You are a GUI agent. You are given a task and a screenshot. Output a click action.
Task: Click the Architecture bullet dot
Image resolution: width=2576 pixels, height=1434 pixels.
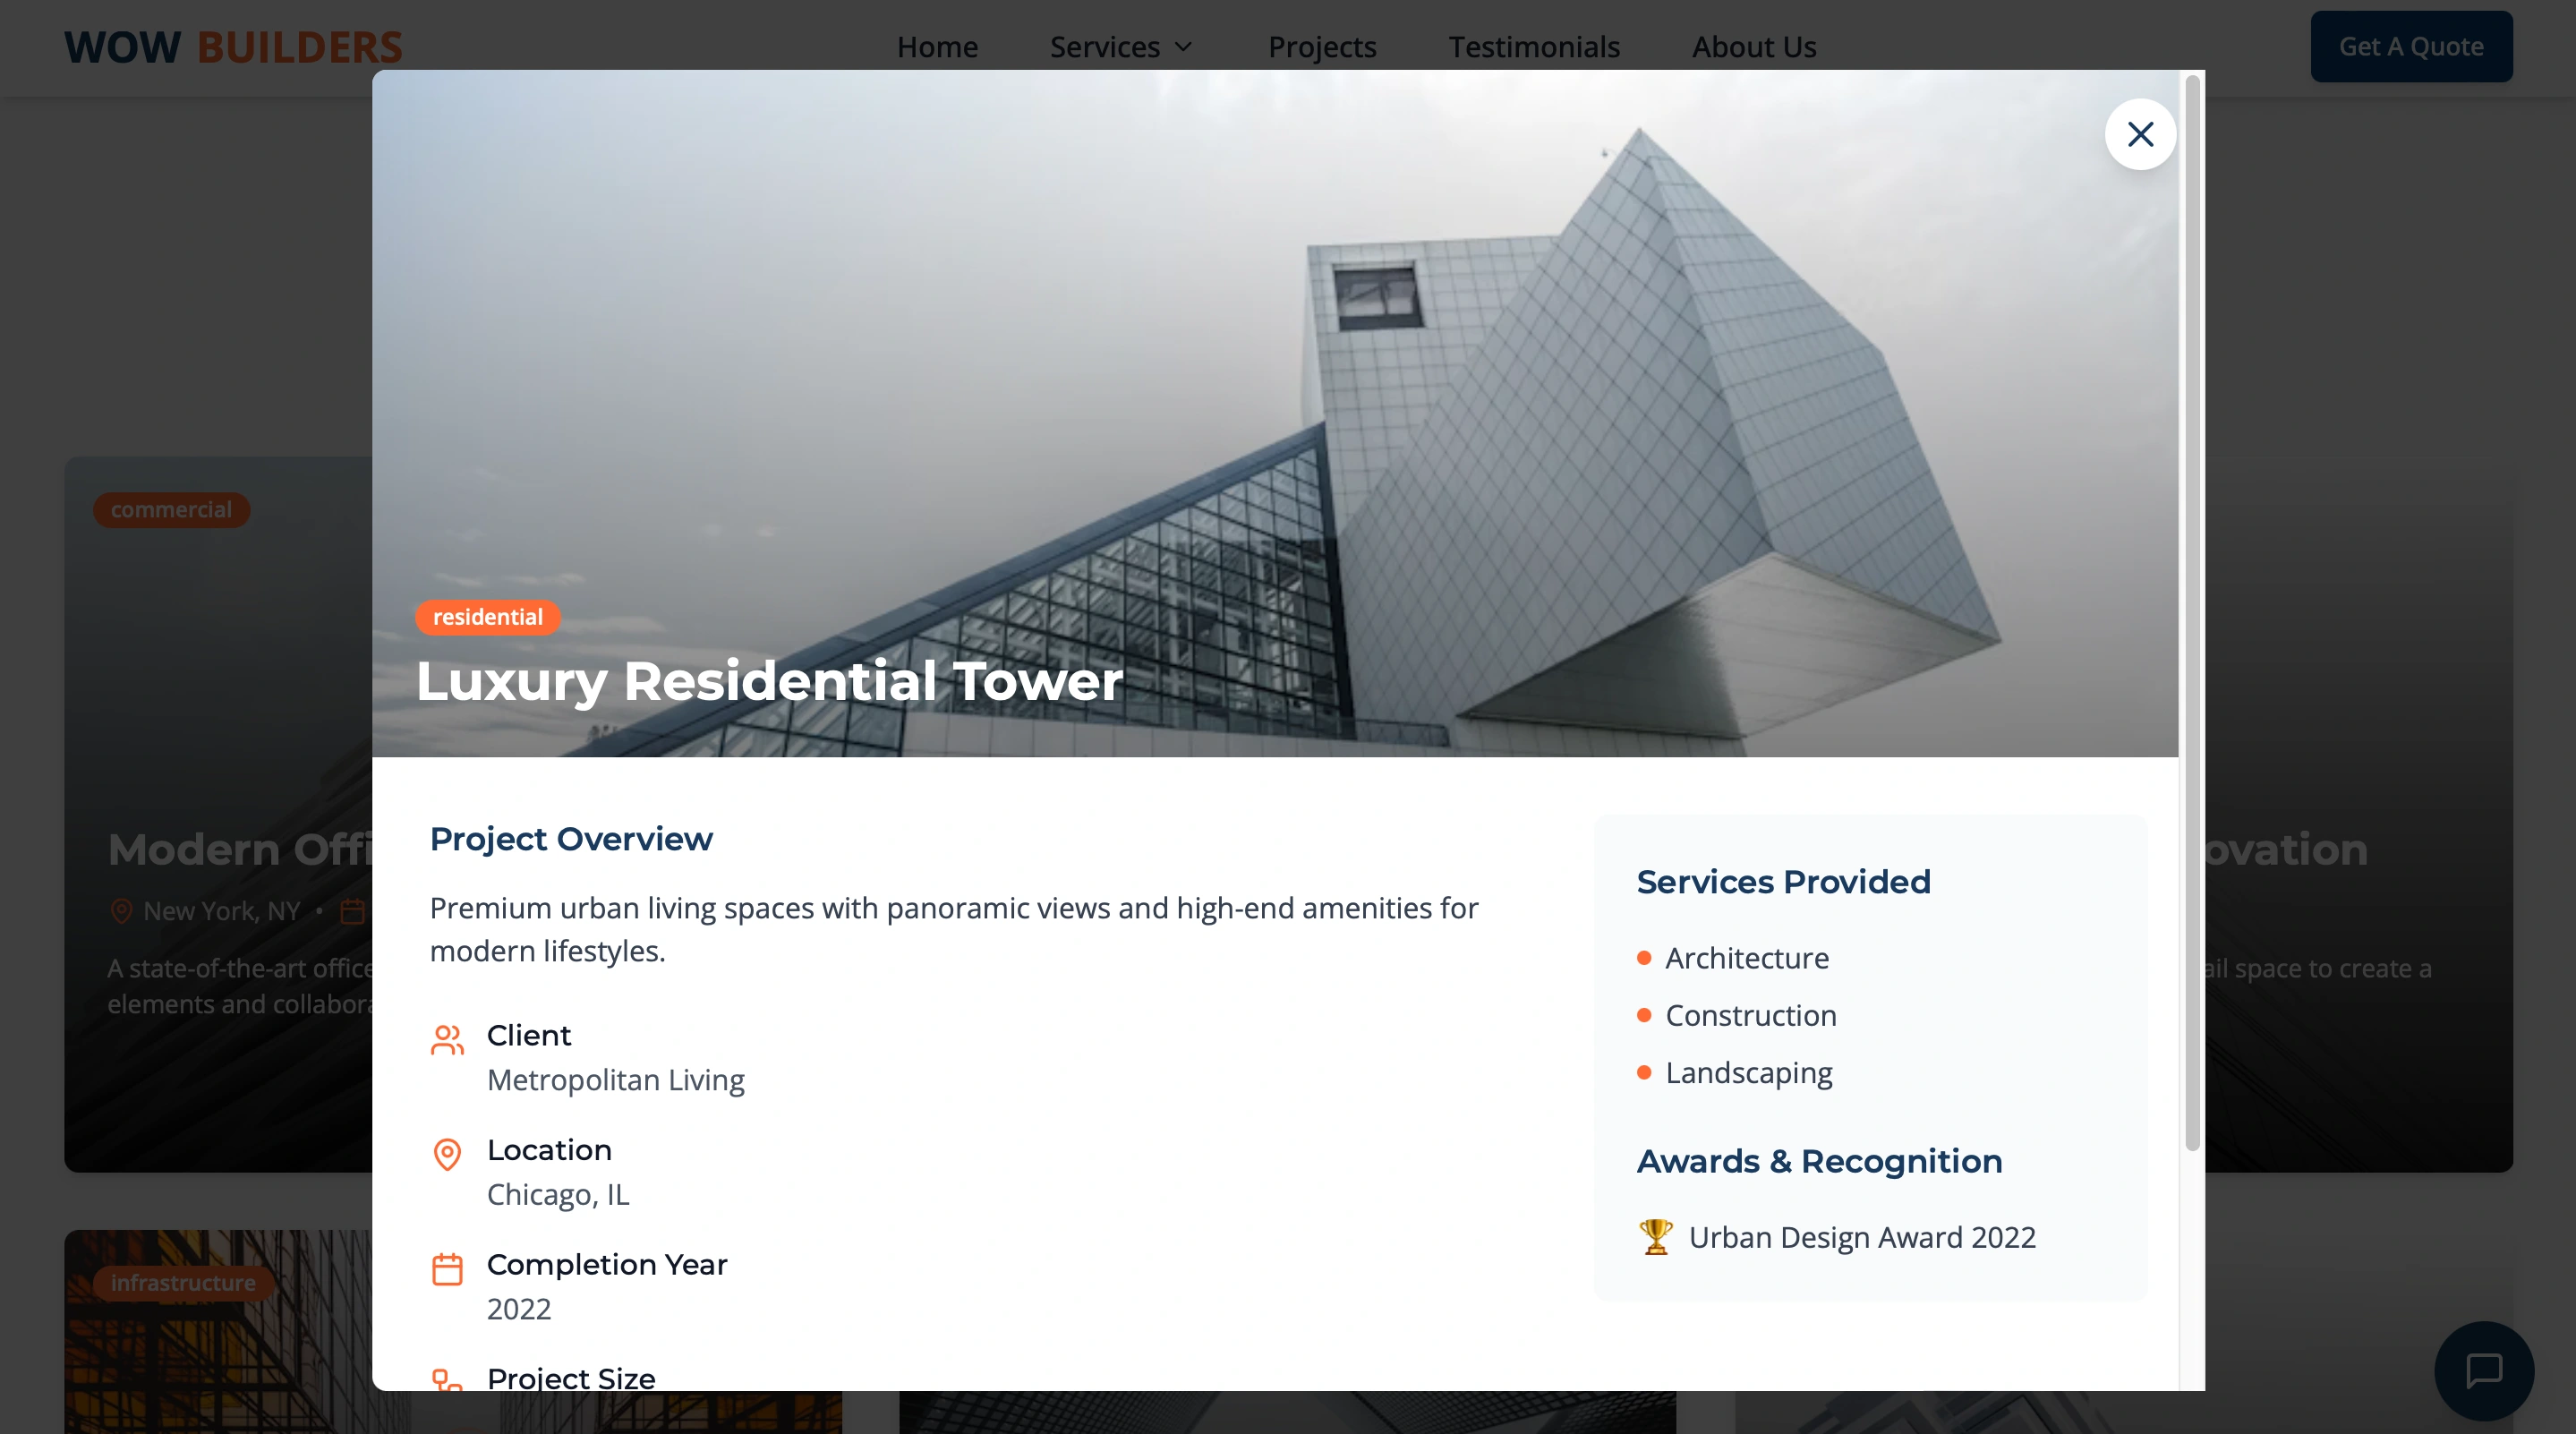point(1644,958)
